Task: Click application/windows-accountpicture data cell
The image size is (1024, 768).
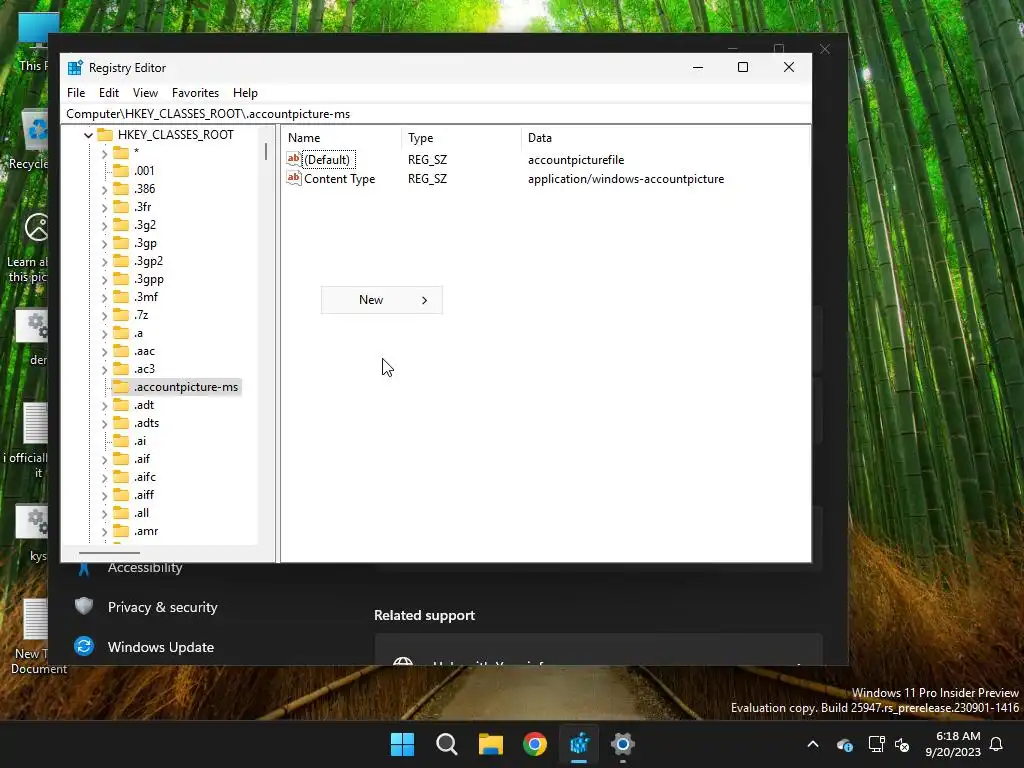Action: (x=626, y=179)
